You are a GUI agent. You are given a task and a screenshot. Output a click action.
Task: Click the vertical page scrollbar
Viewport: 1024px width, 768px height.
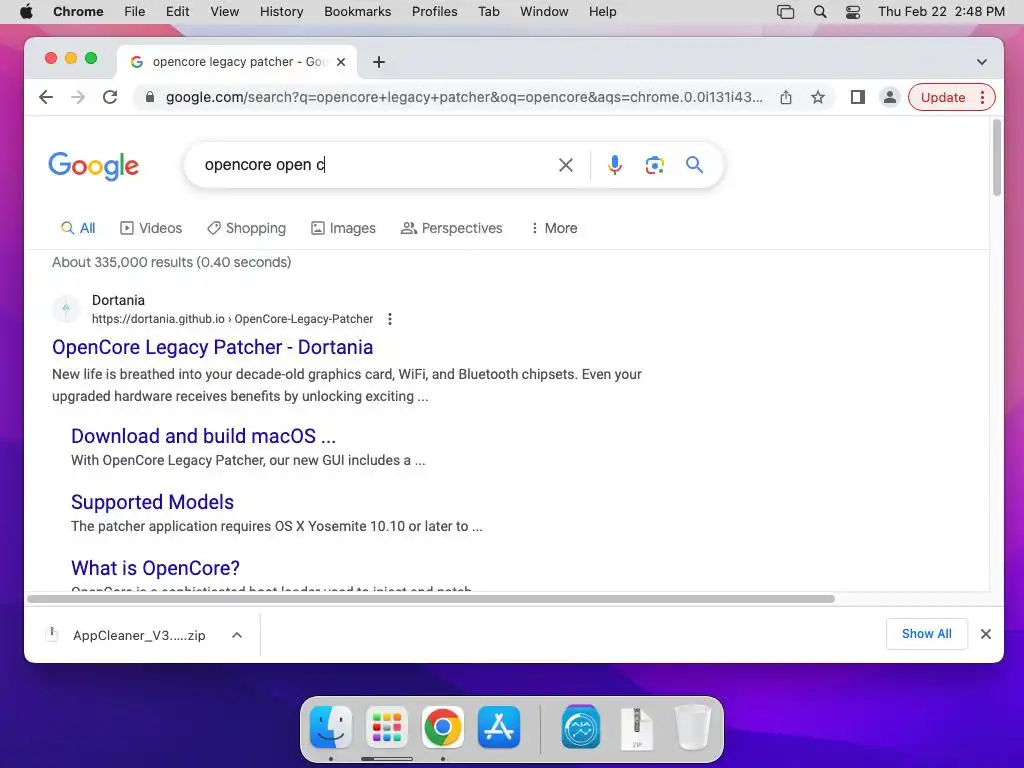[997, 158]
